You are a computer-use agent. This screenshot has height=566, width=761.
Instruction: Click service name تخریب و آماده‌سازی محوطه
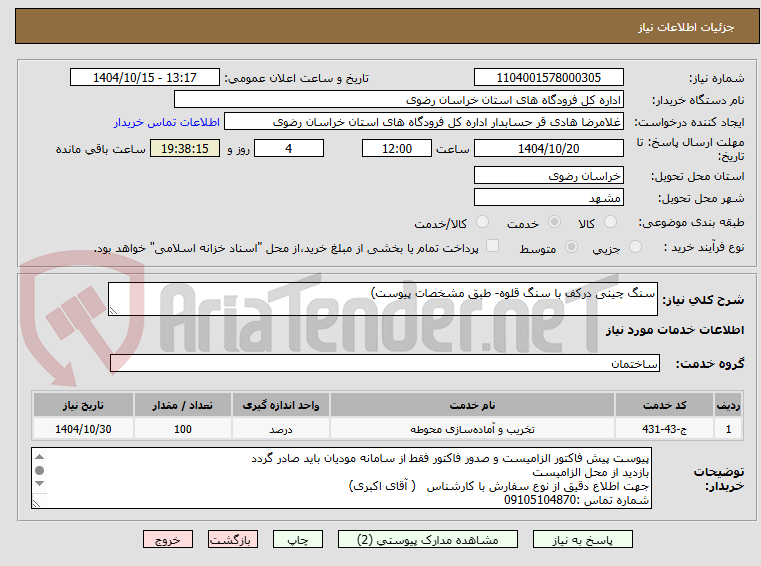pos(472,429)
